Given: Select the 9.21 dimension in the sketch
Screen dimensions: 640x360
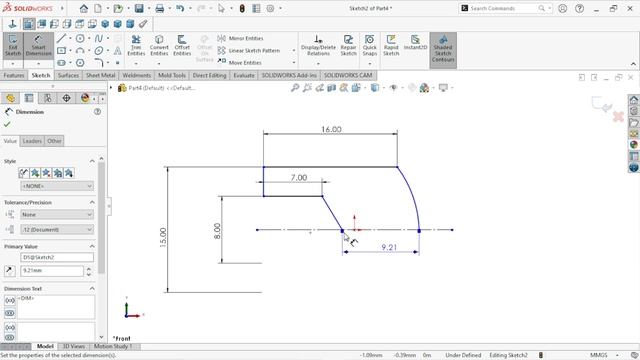Looking at the screenshot, I should coord(389,247).
